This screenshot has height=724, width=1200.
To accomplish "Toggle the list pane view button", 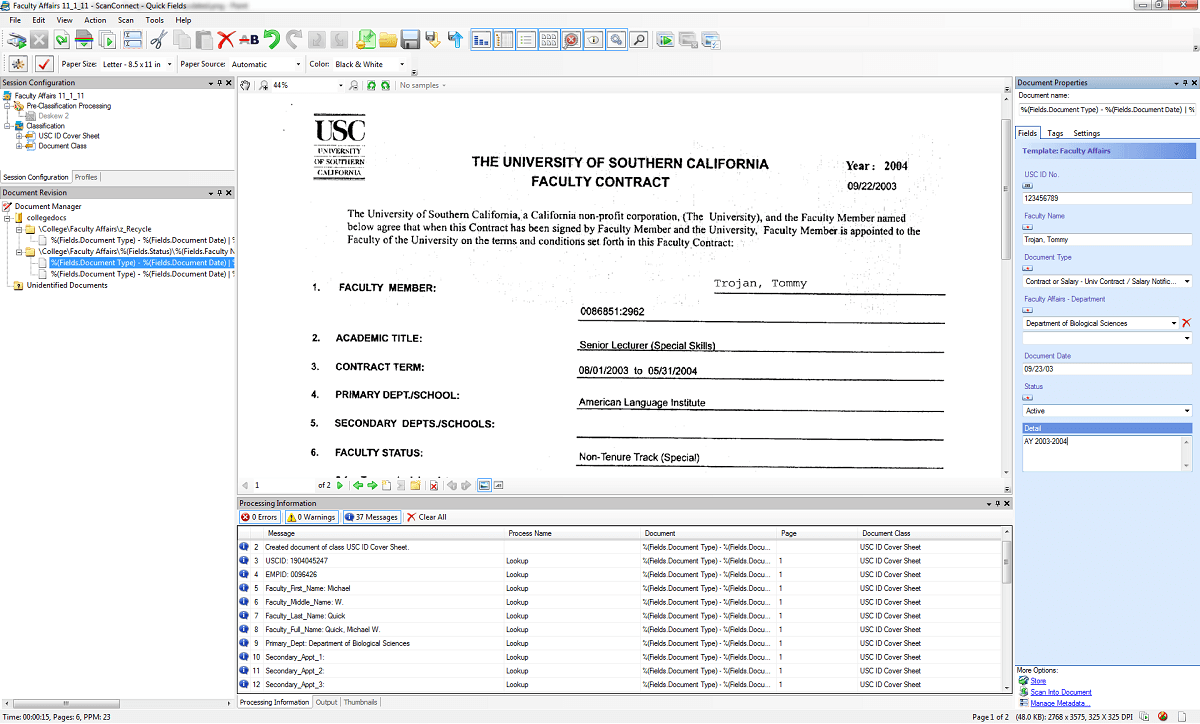I will pyautogui.click(x=526, y=40).
